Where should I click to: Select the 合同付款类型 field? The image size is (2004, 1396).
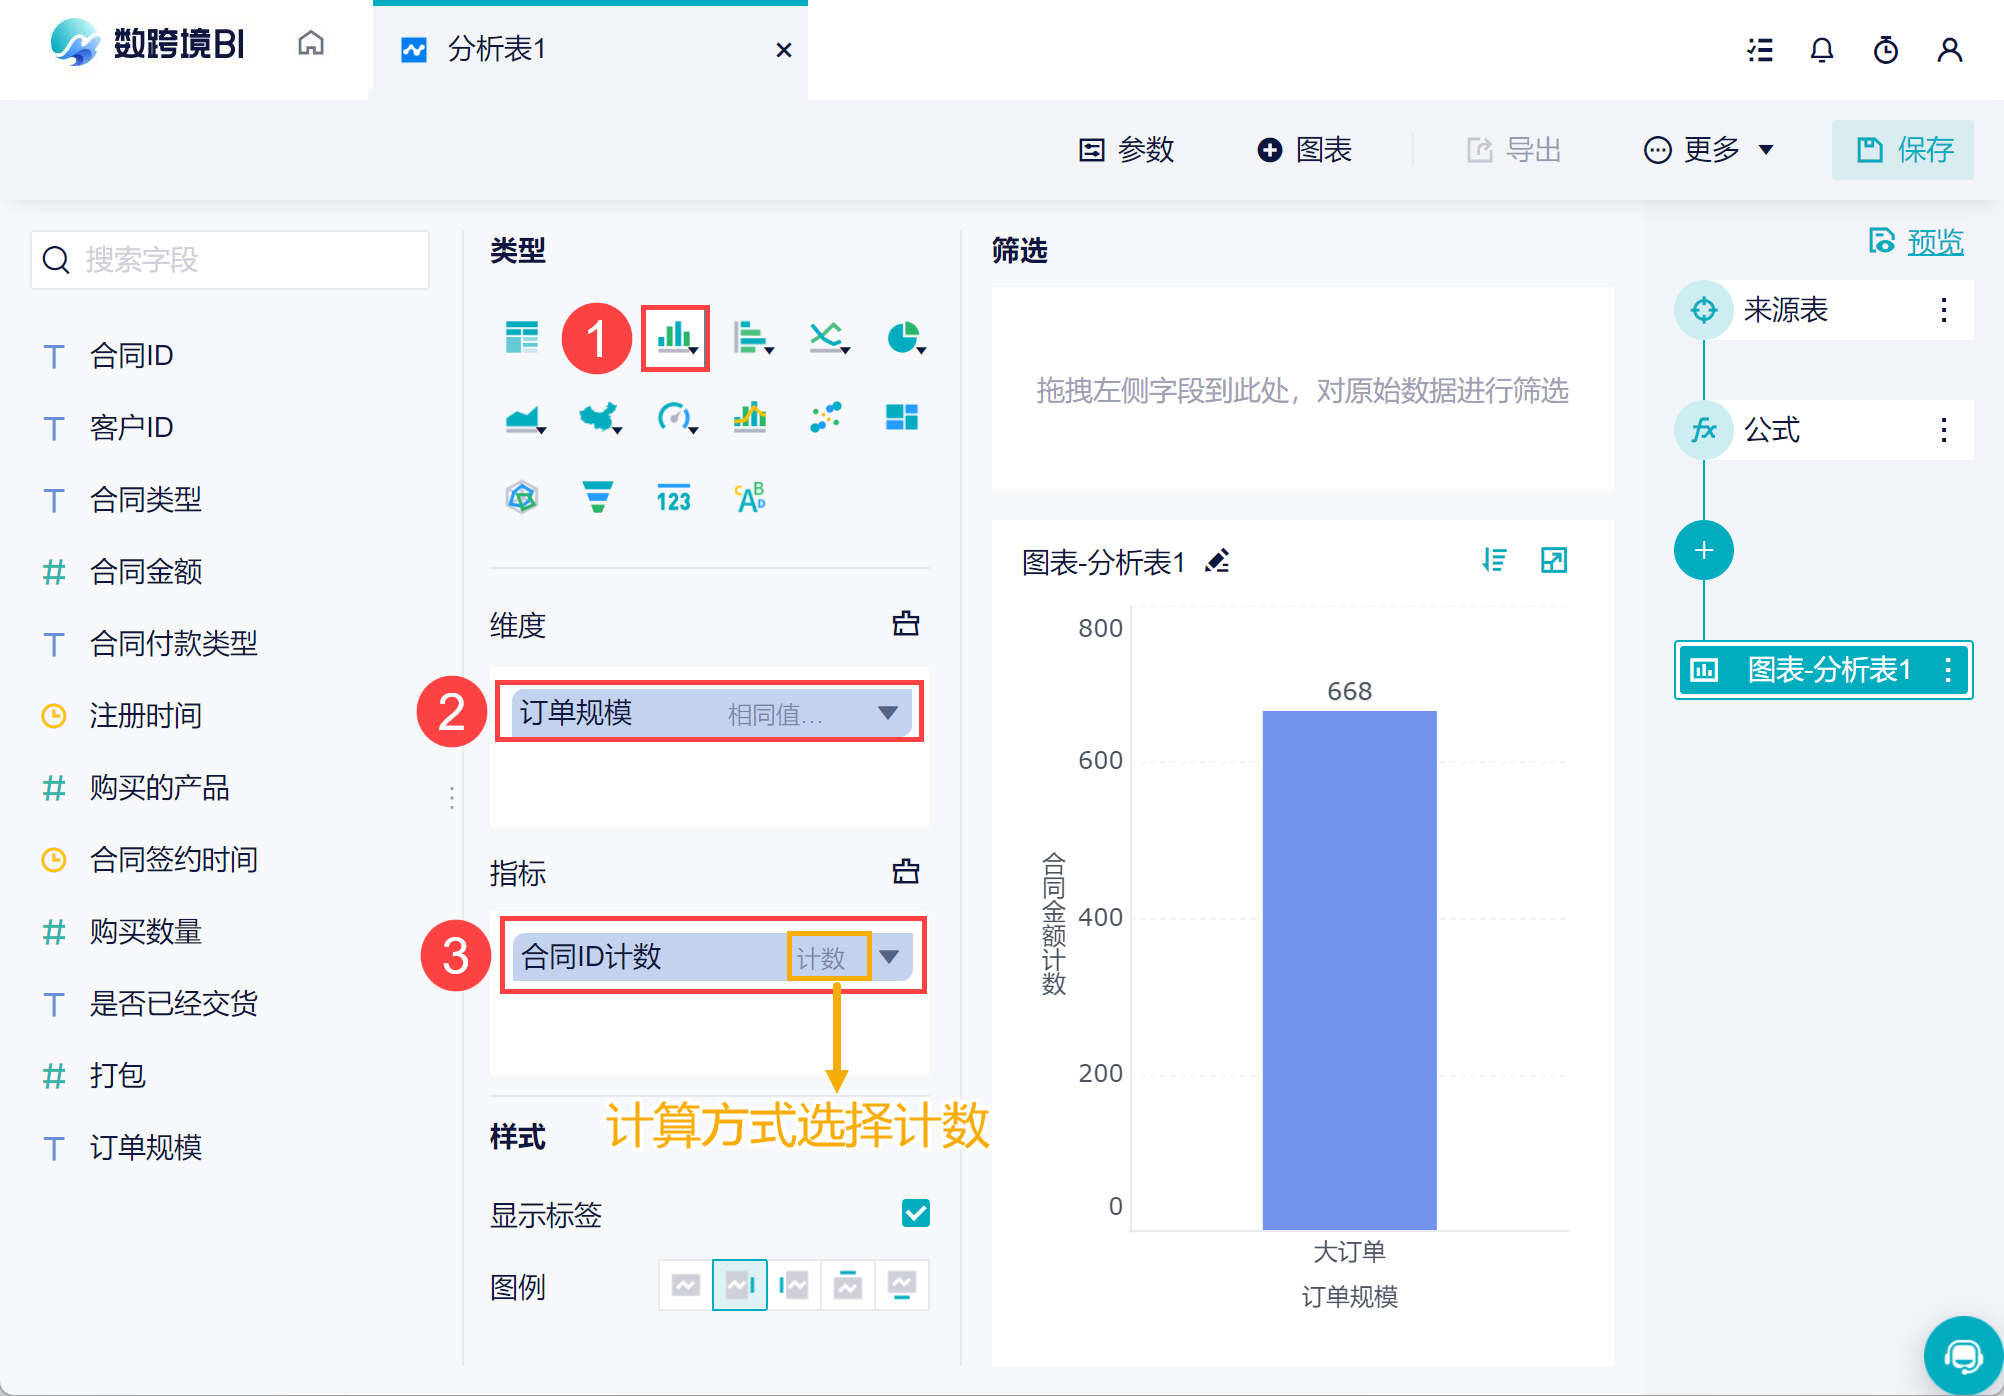[x=174, y=643]
